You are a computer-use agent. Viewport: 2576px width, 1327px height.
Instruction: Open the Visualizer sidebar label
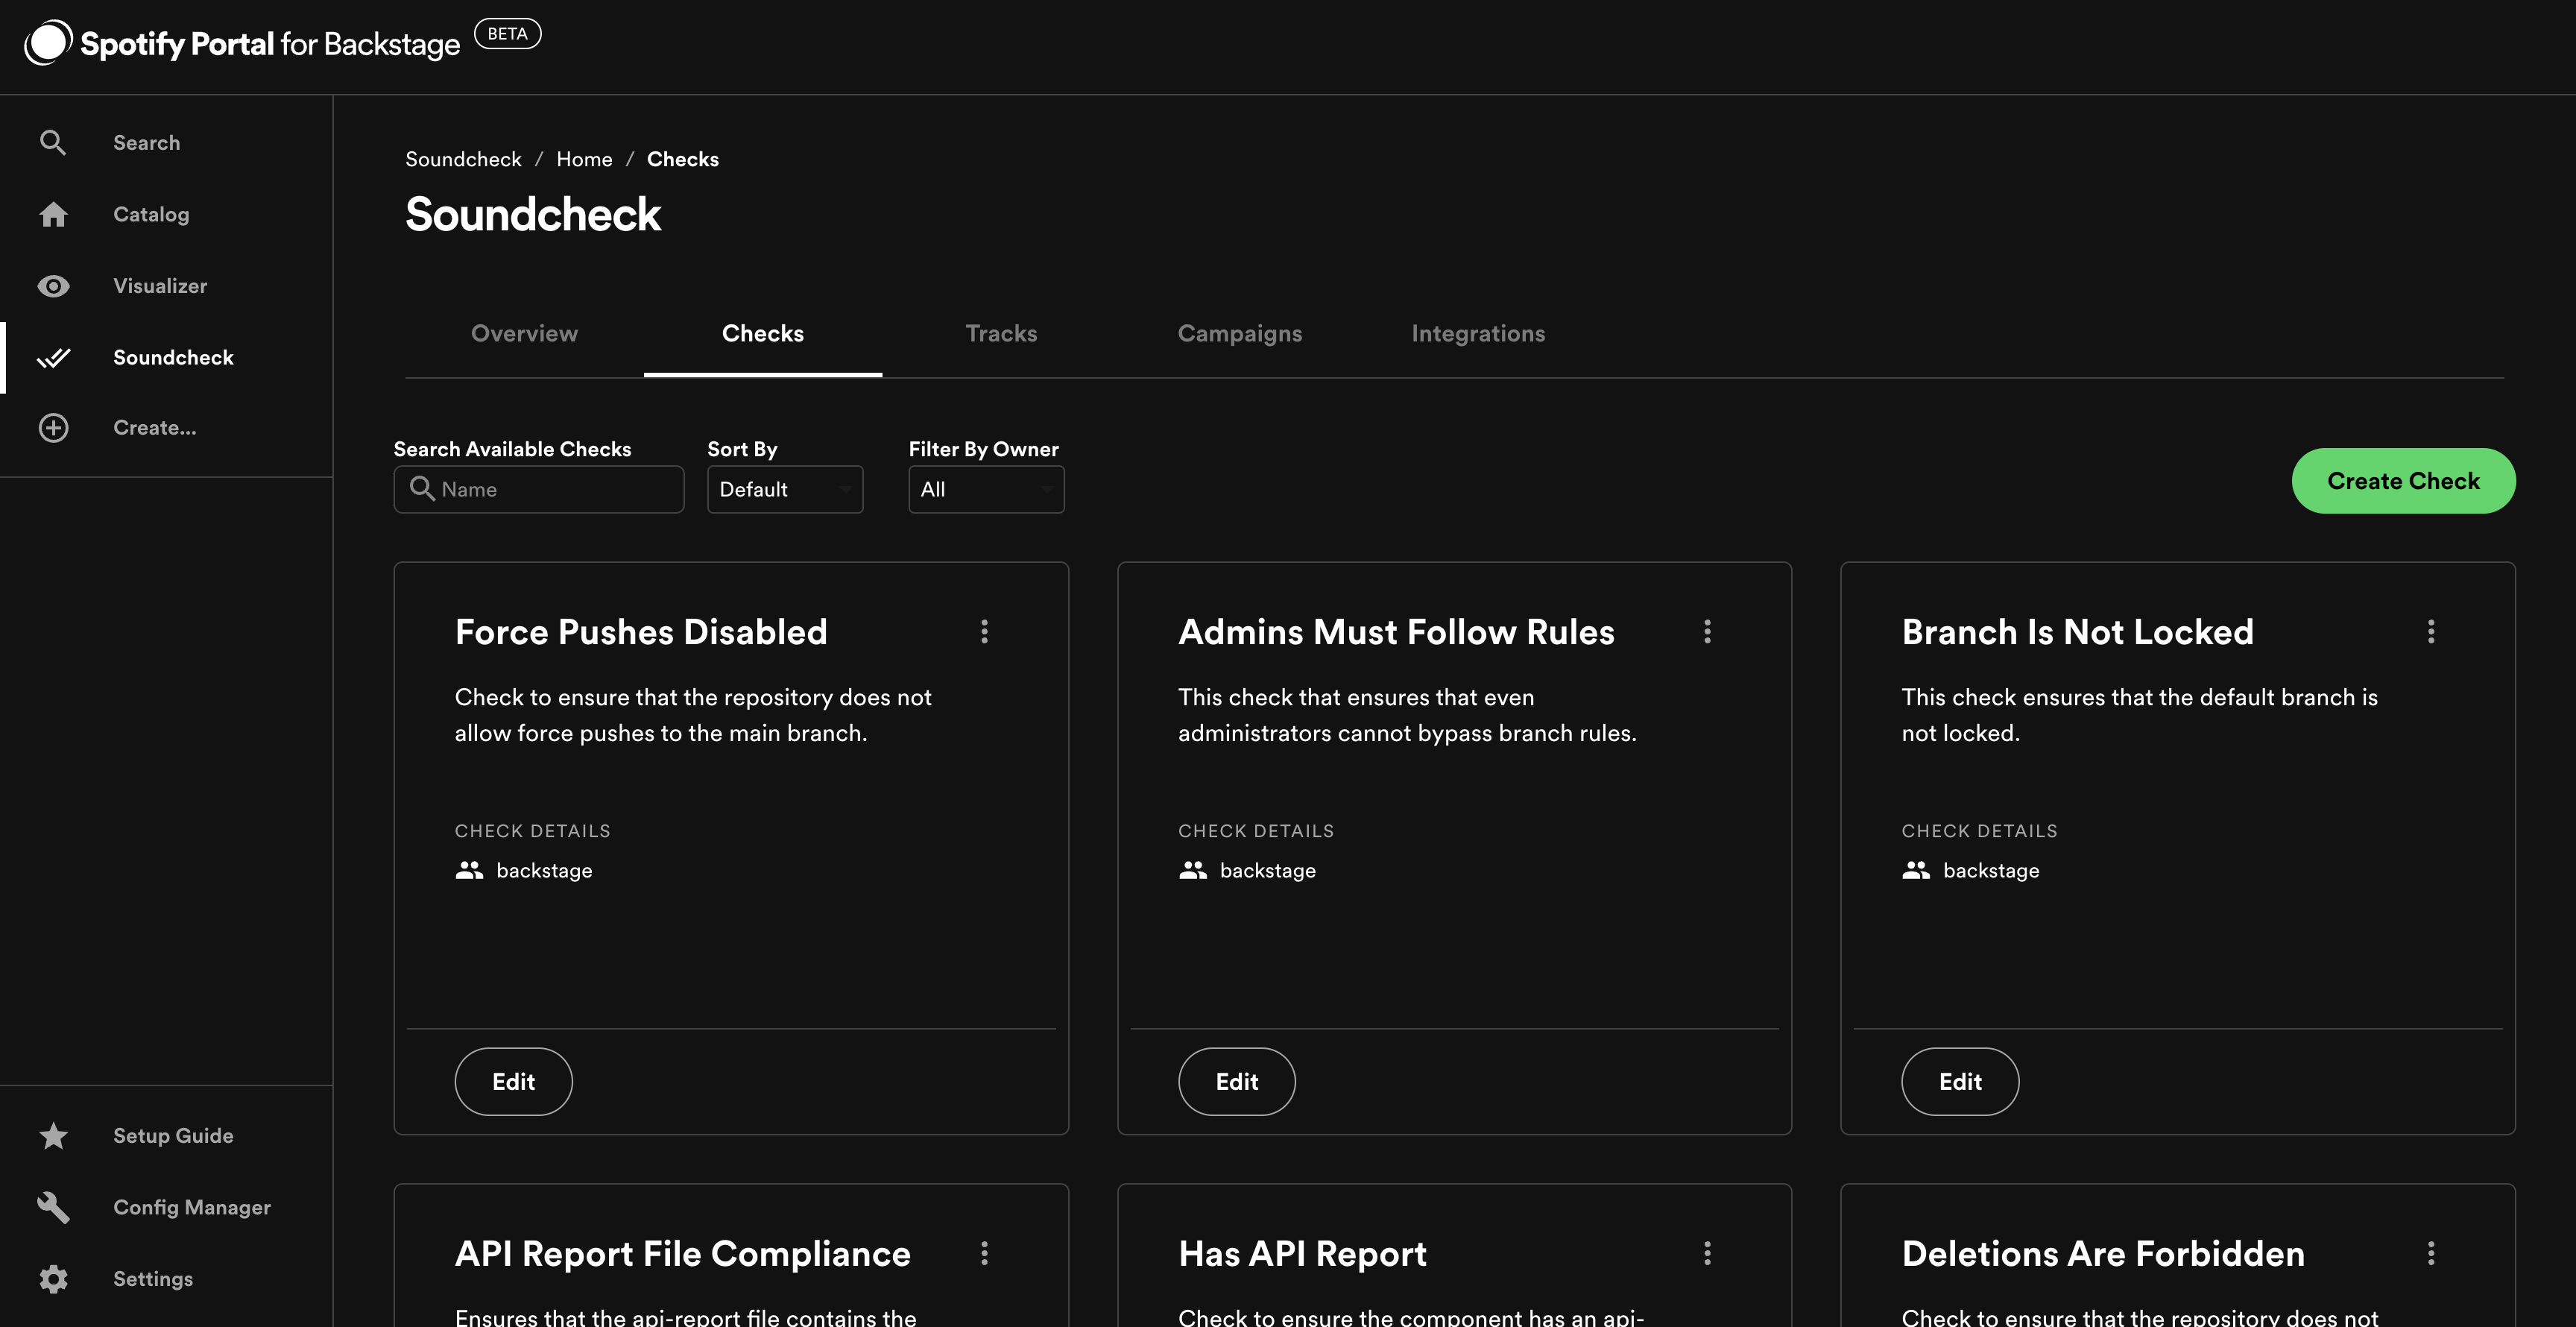(160, 286)
